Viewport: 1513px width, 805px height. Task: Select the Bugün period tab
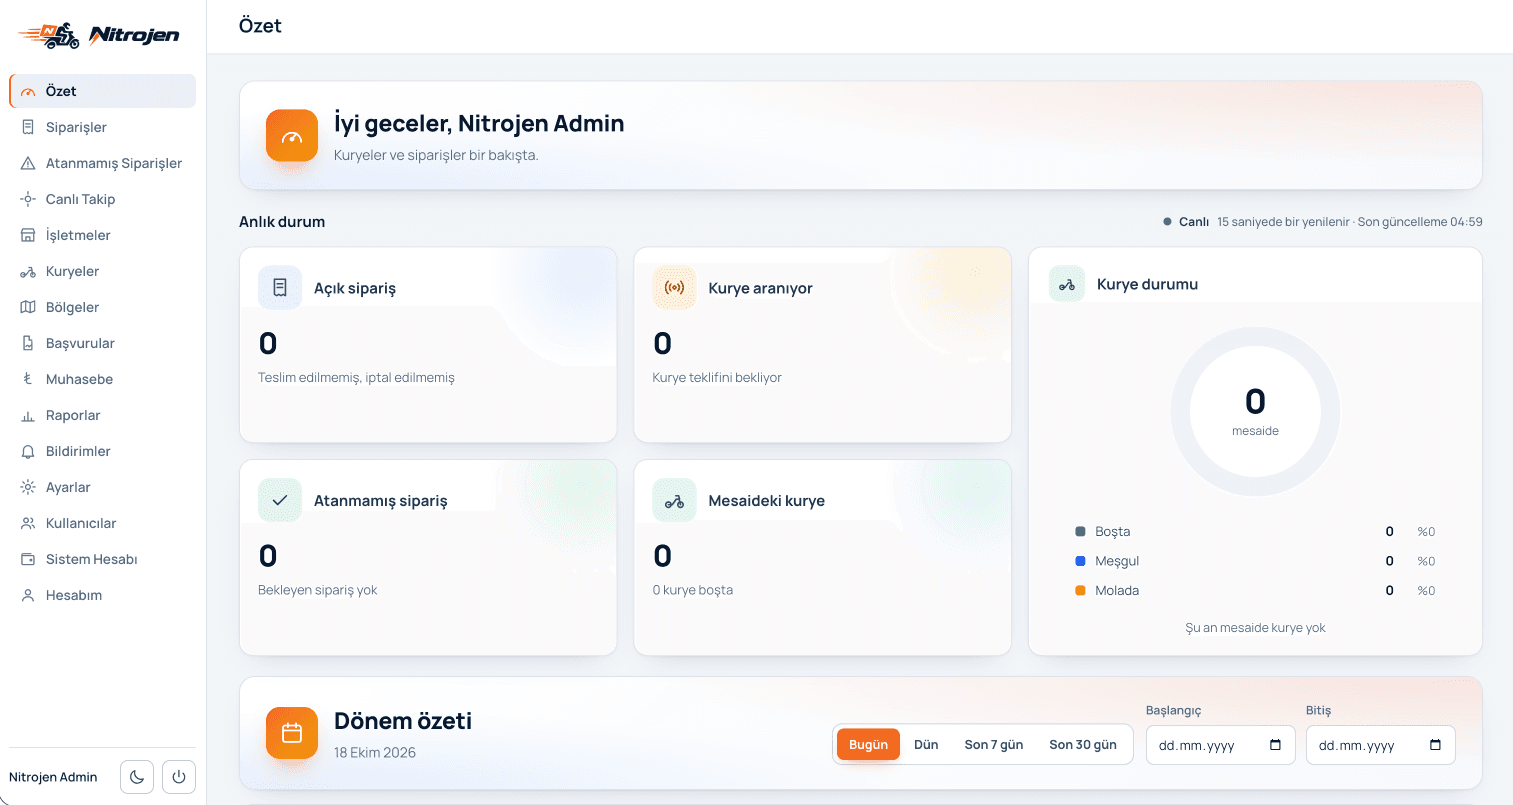click(868, 745)
